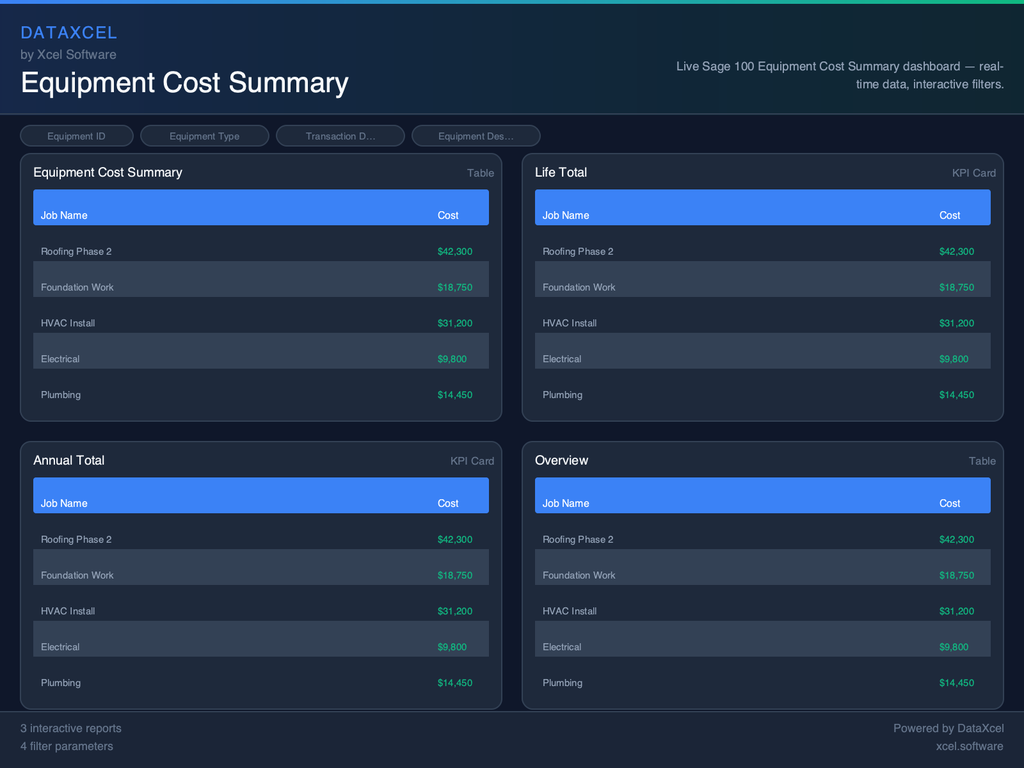Image resolution: width=1024 pixels, height=768 pixels.
Task: Click the 3 interactive reports text
Action: point(70,728)
